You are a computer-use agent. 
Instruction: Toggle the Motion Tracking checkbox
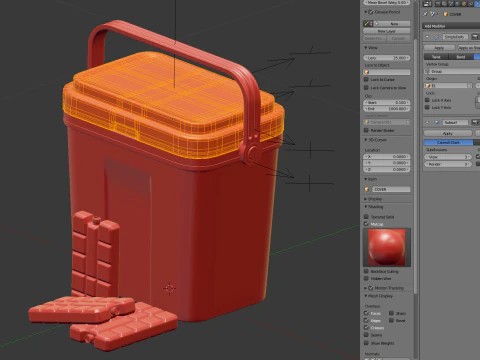[x=370, y=288]
